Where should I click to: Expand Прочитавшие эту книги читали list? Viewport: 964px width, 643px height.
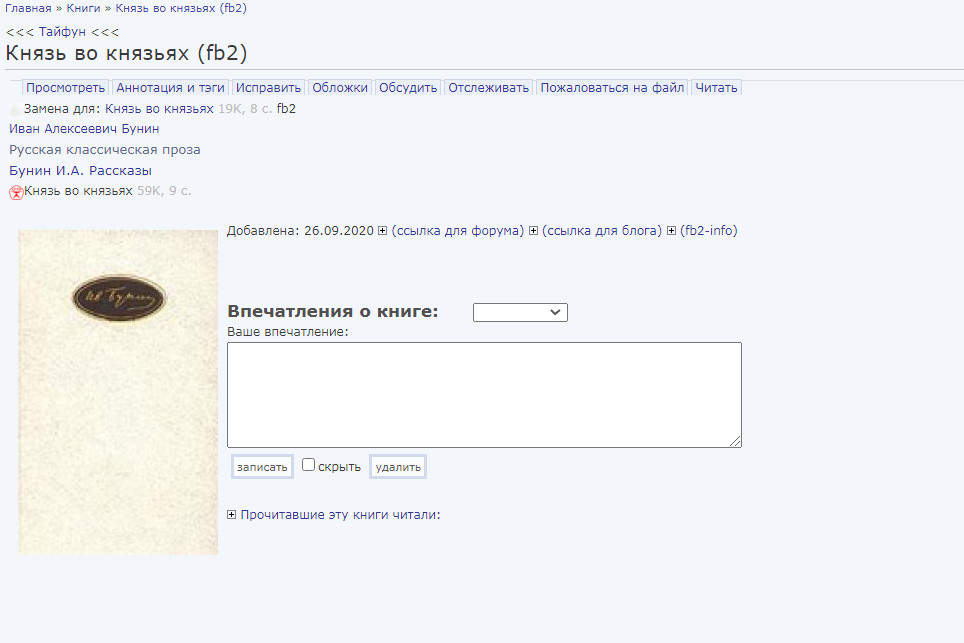click(x=232, y=515)
